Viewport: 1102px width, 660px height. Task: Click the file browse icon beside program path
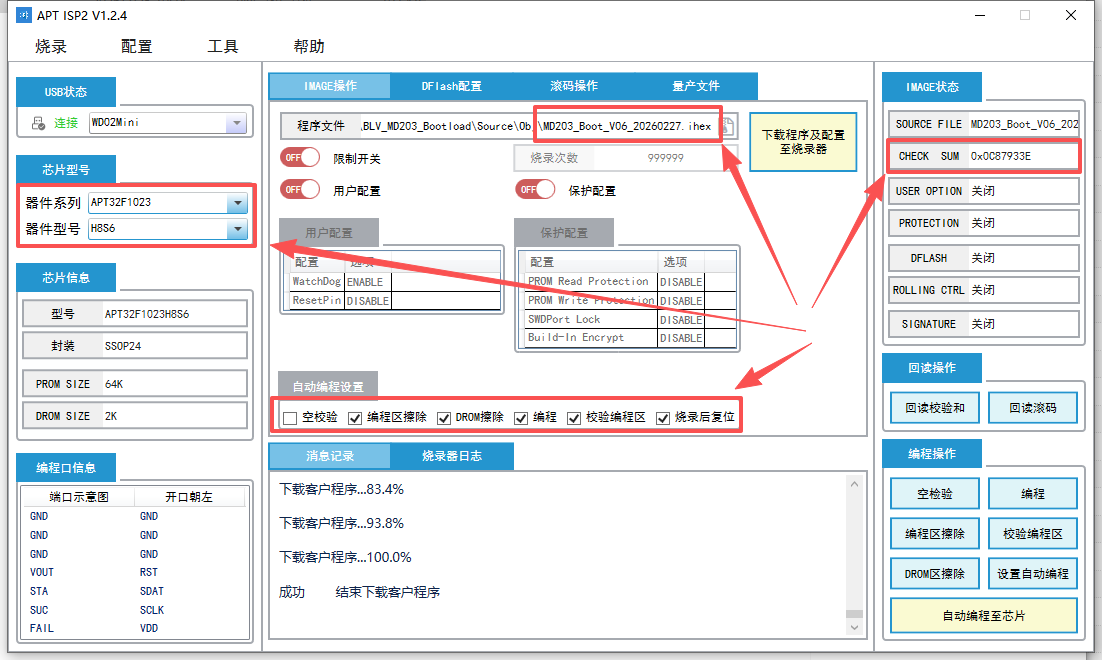pyautogui.click(x=728, y=126)
